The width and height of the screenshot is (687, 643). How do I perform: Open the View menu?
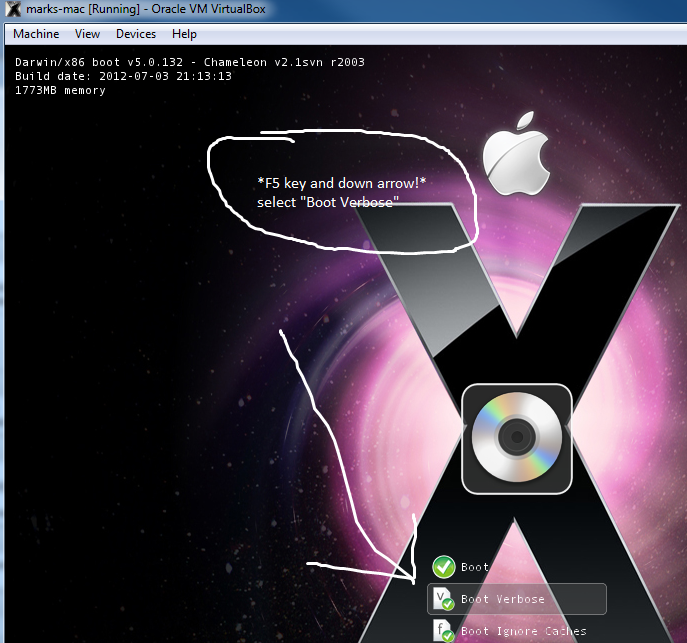tap(87, 34)
